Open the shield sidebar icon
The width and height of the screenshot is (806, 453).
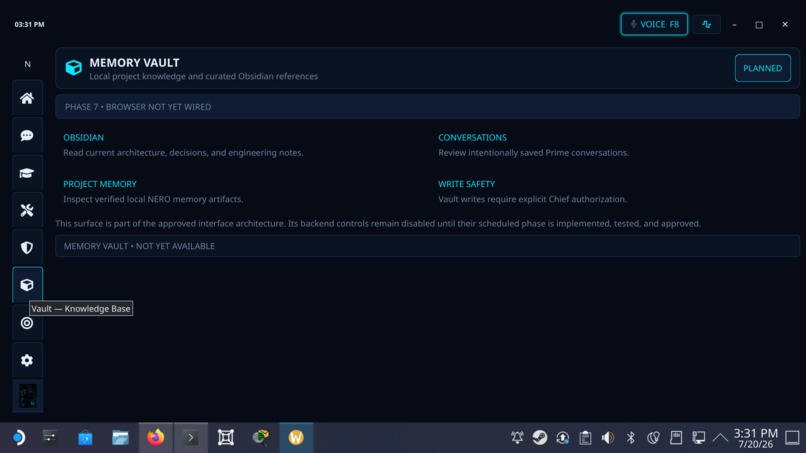tap(27, 248)
